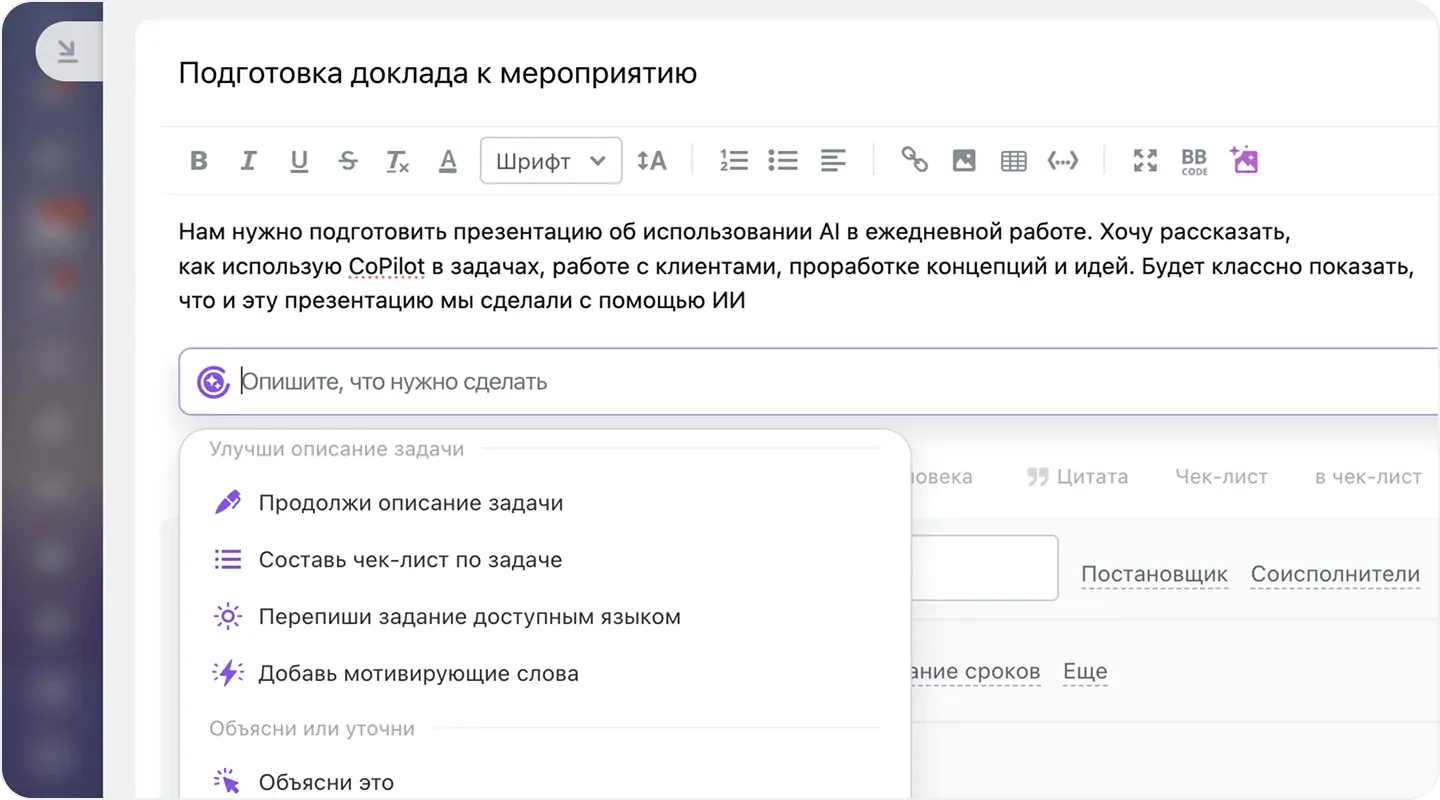Insert an image into the description

963,159
